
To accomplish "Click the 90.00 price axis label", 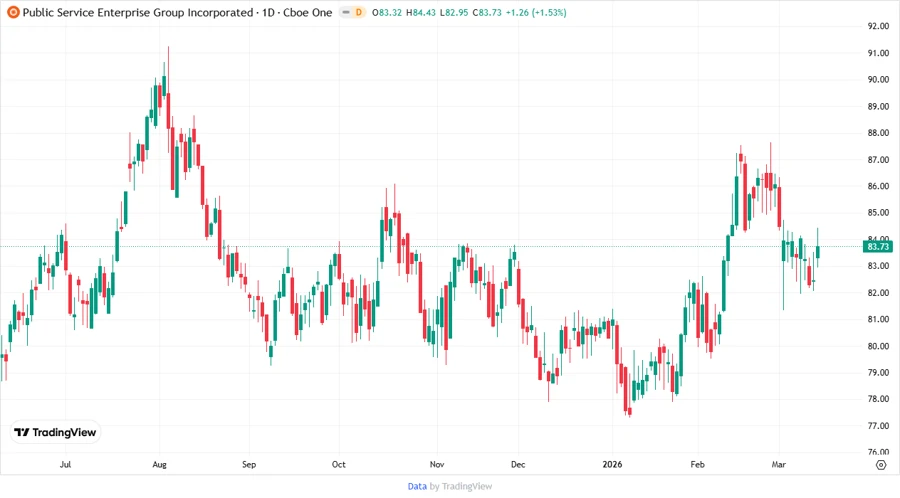I will point(878,79).
